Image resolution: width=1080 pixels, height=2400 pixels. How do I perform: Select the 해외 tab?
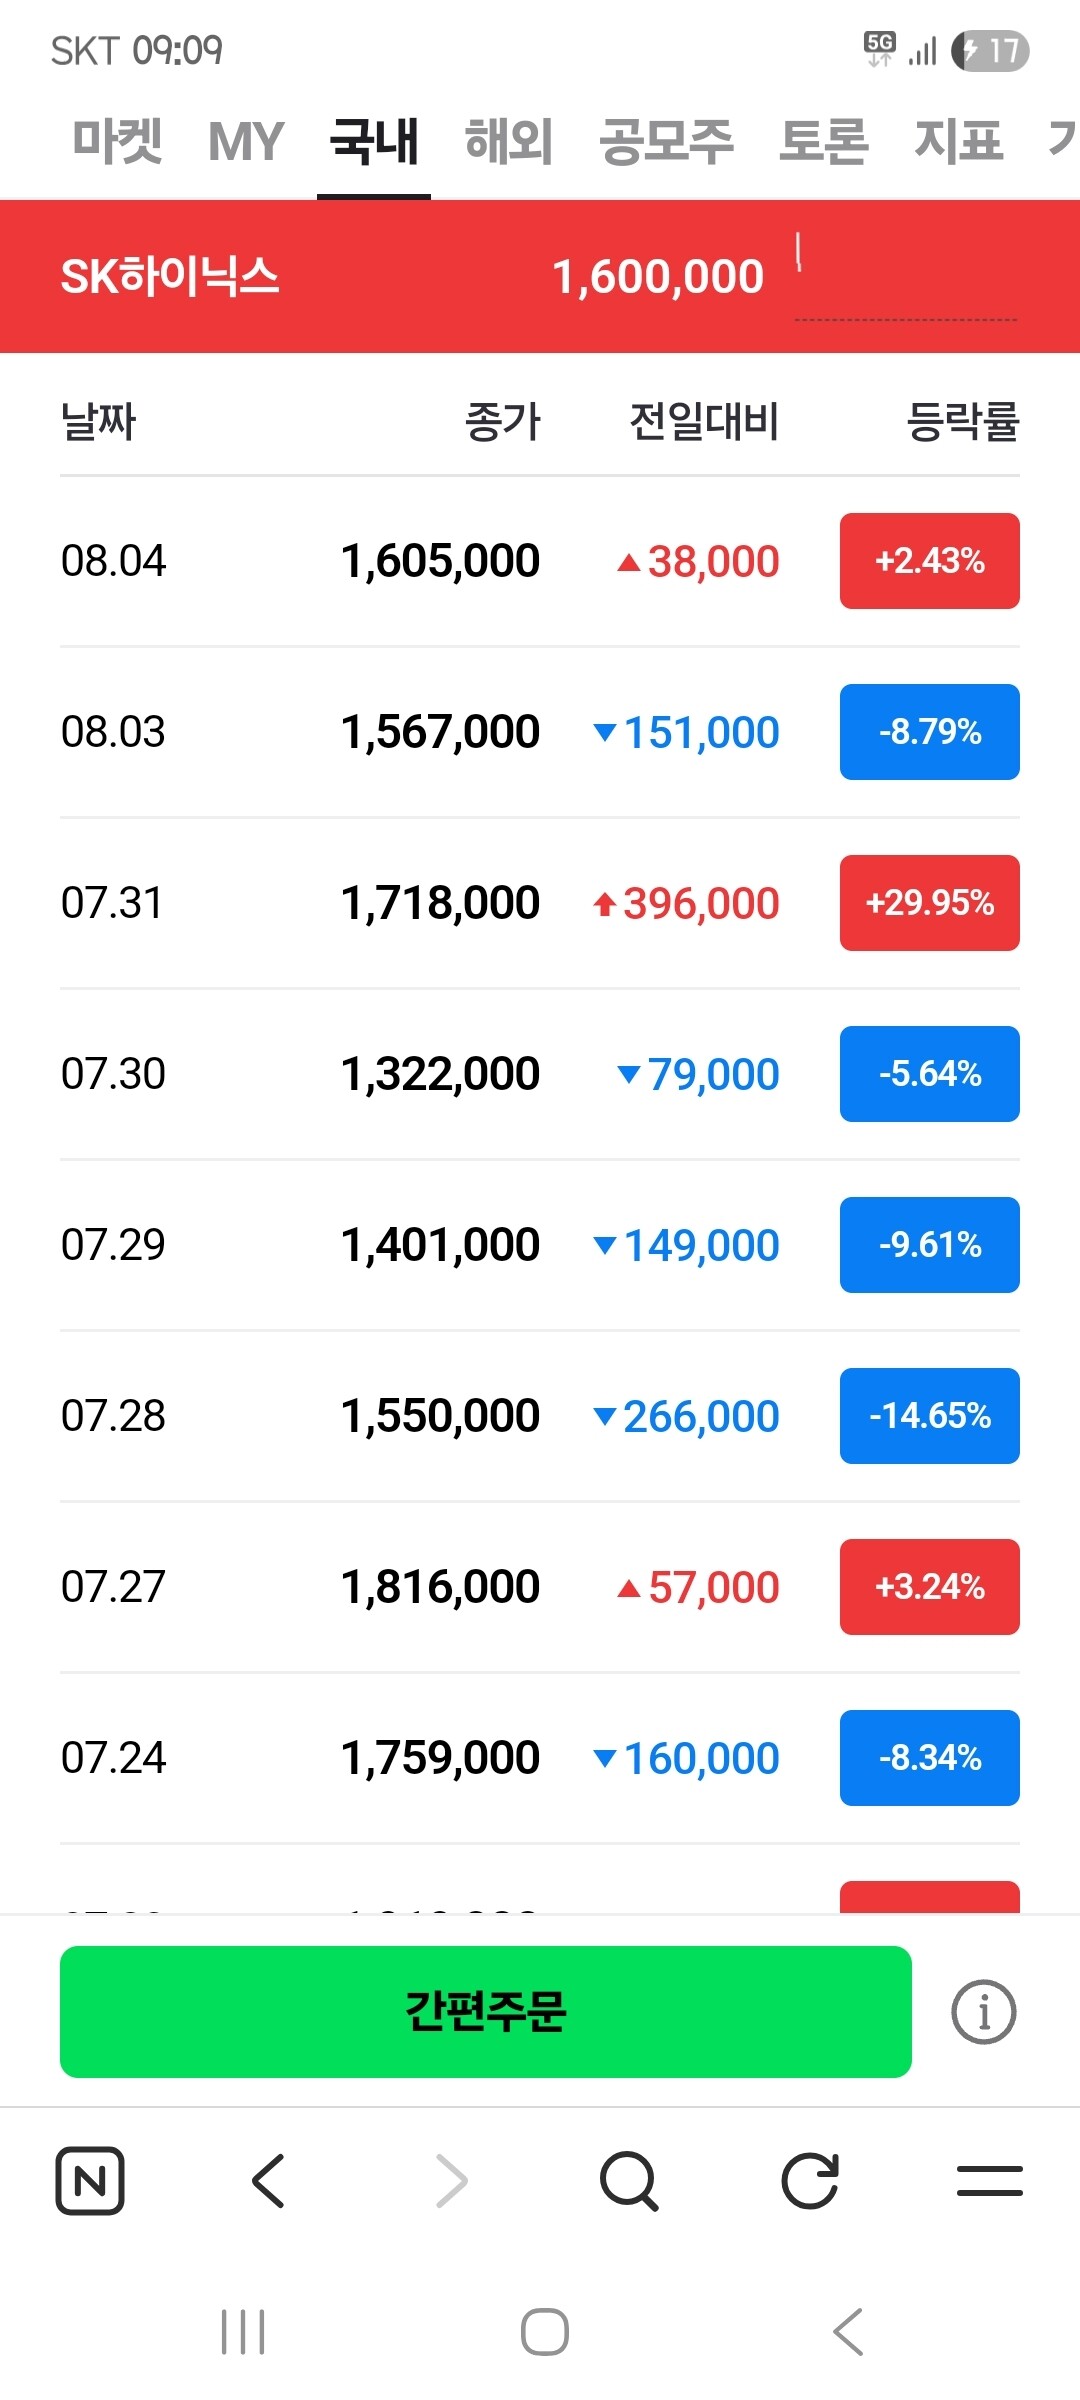[509, 141]
